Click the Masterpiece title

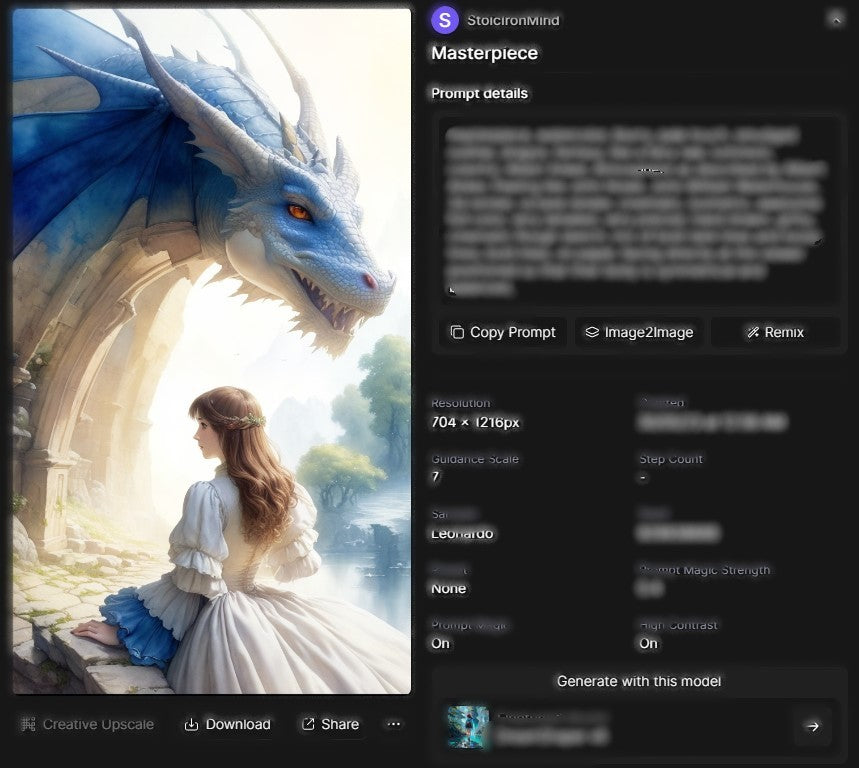coord(484,53)
